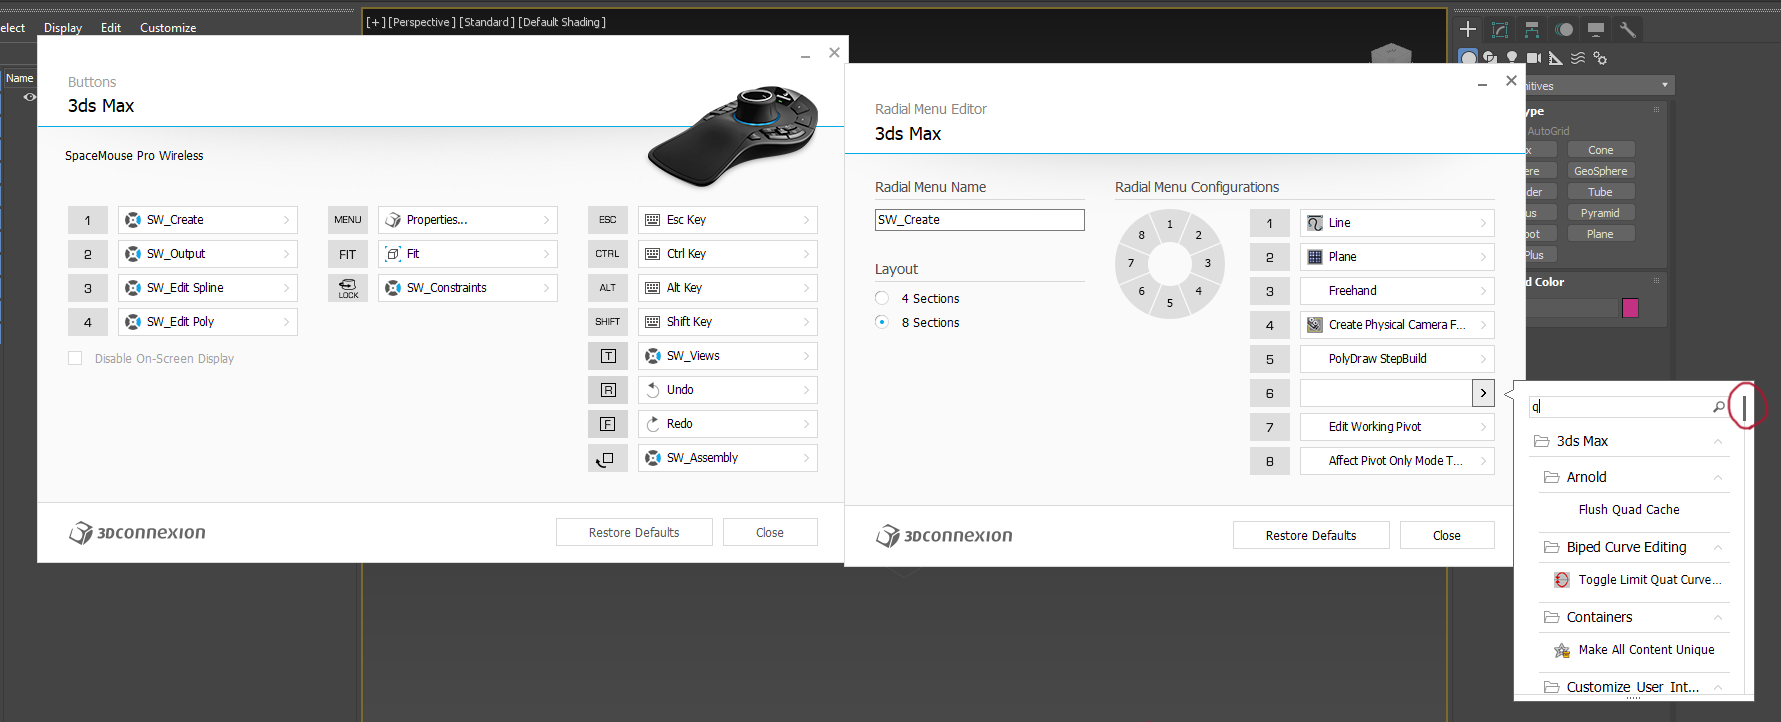The image size is (1781, 722).
Task: Click the R right view button icon
Action: pyautogui.click(x=607, y=390)
